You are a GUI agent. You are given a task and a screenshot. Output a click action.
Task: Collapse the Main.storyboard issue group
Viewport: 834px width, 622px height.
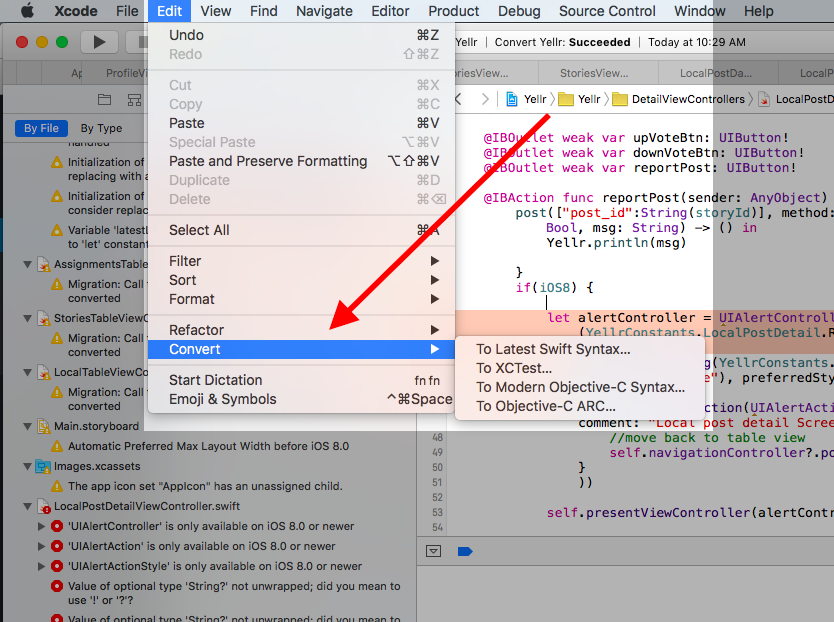28,426
